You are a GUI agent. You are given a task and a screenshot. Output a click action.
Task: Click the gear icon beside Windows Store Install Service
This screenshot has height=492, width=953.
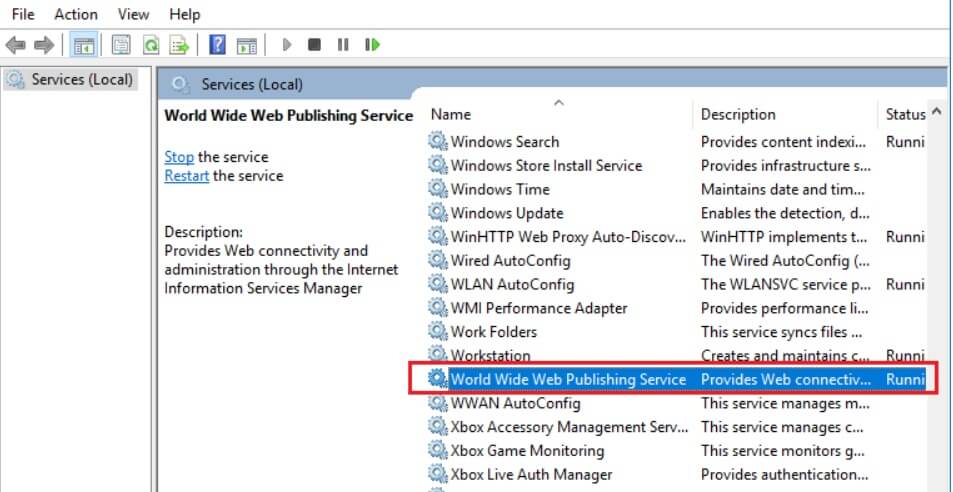click(438, 165)
